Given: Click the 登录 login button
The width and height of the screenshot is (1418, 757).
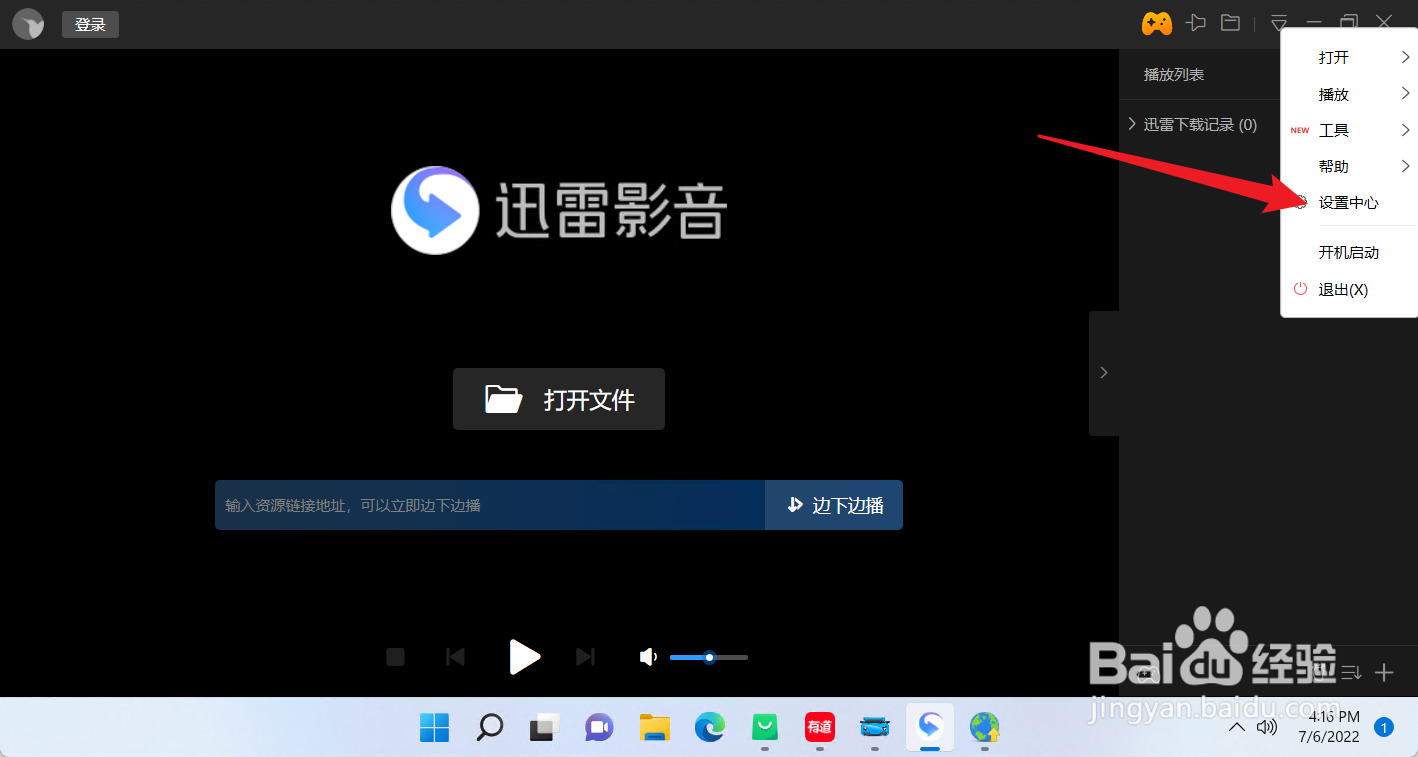Looking at the screenshot, I should point(90,24).
